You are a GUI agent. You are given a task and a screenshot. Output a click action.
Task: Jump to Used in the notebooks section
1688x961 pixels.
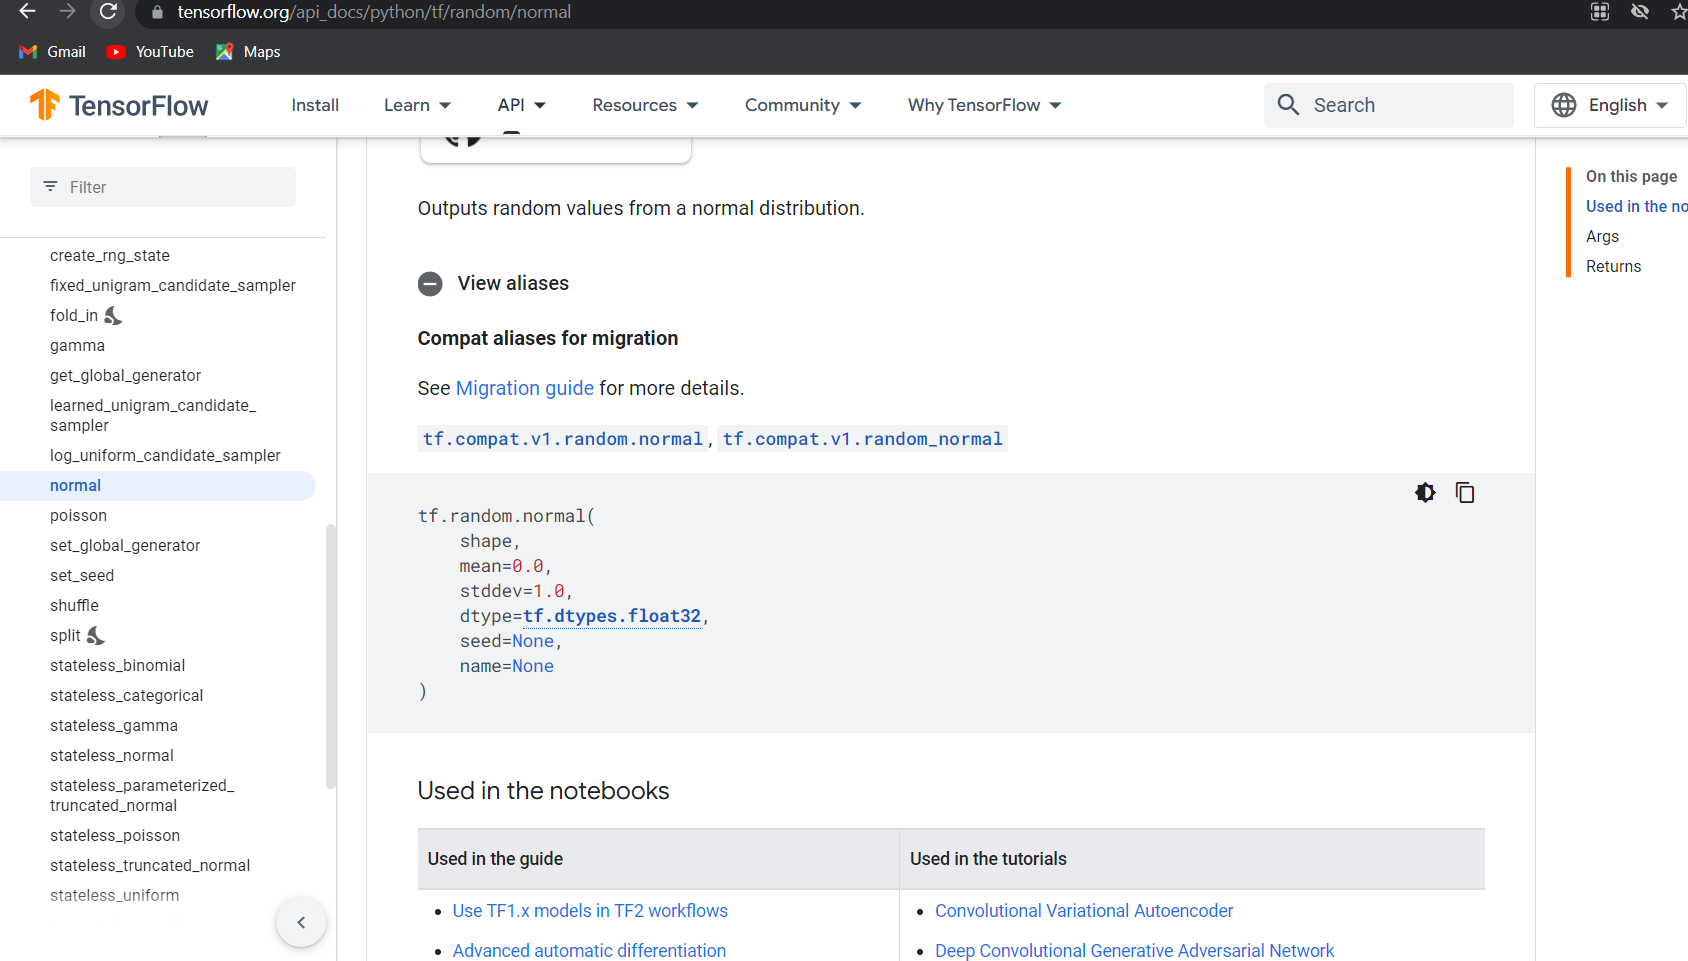(x=1636, y=206)
